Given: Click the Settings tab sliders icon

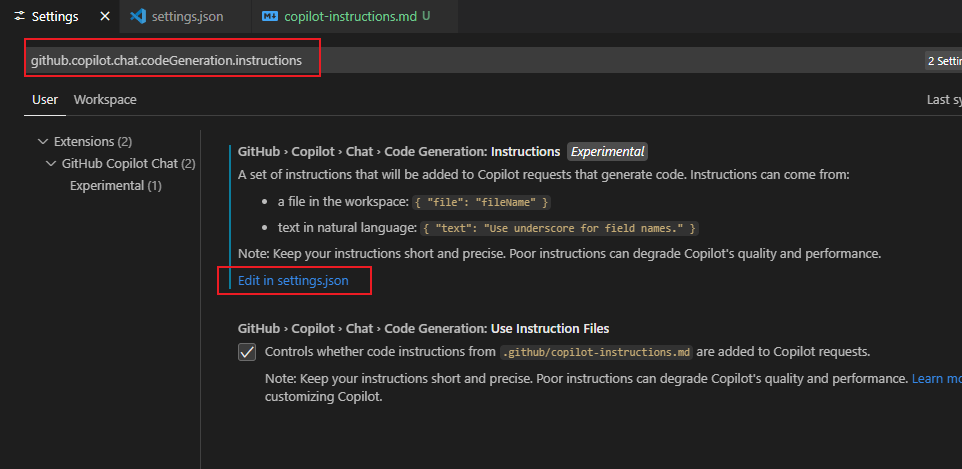Looking at the screenshot, I should tap(20, 17).
